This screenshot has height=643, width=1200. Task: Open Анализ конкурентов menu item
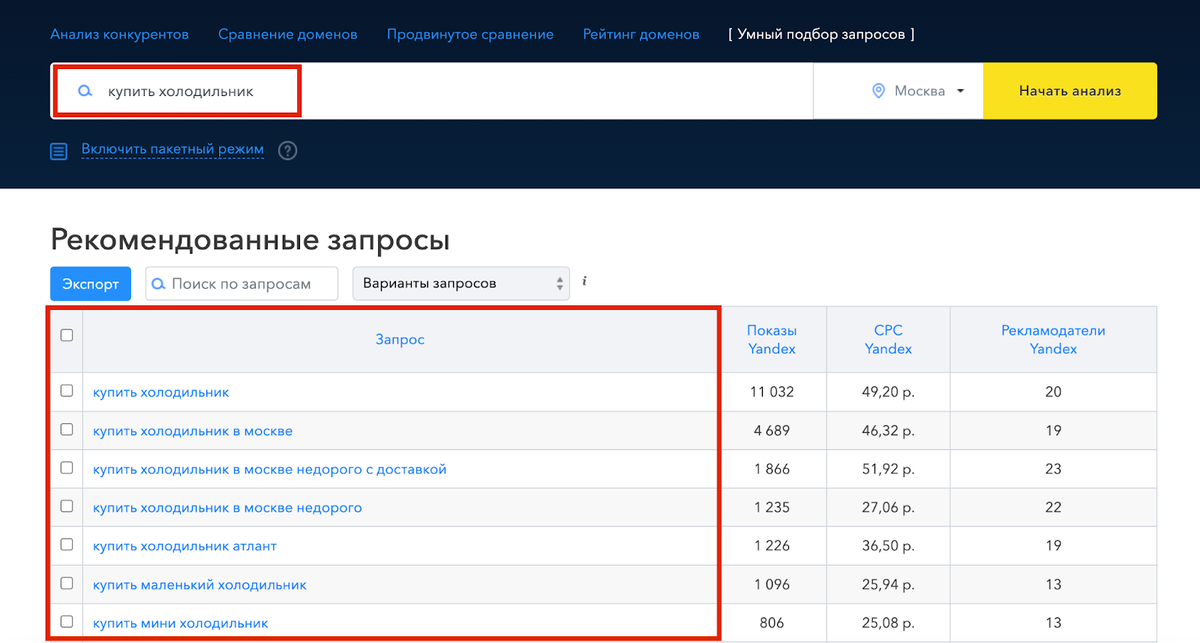[x=119, y=33]
